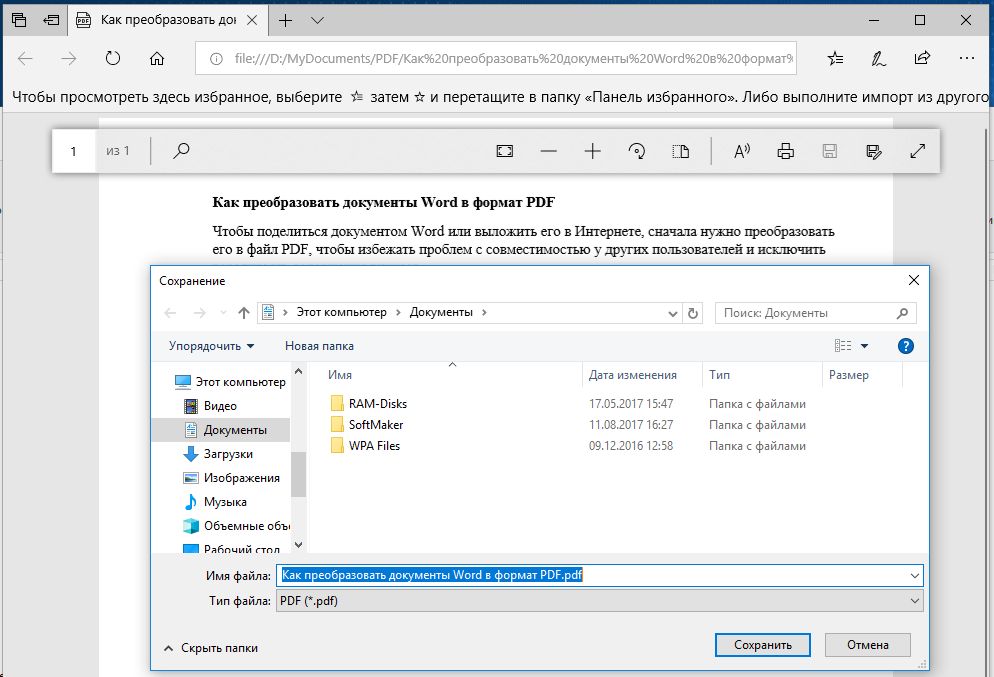Viewport: 994px width, 677px height.
Task: Share this page from Edge toolbar
Action: (923, 58)
